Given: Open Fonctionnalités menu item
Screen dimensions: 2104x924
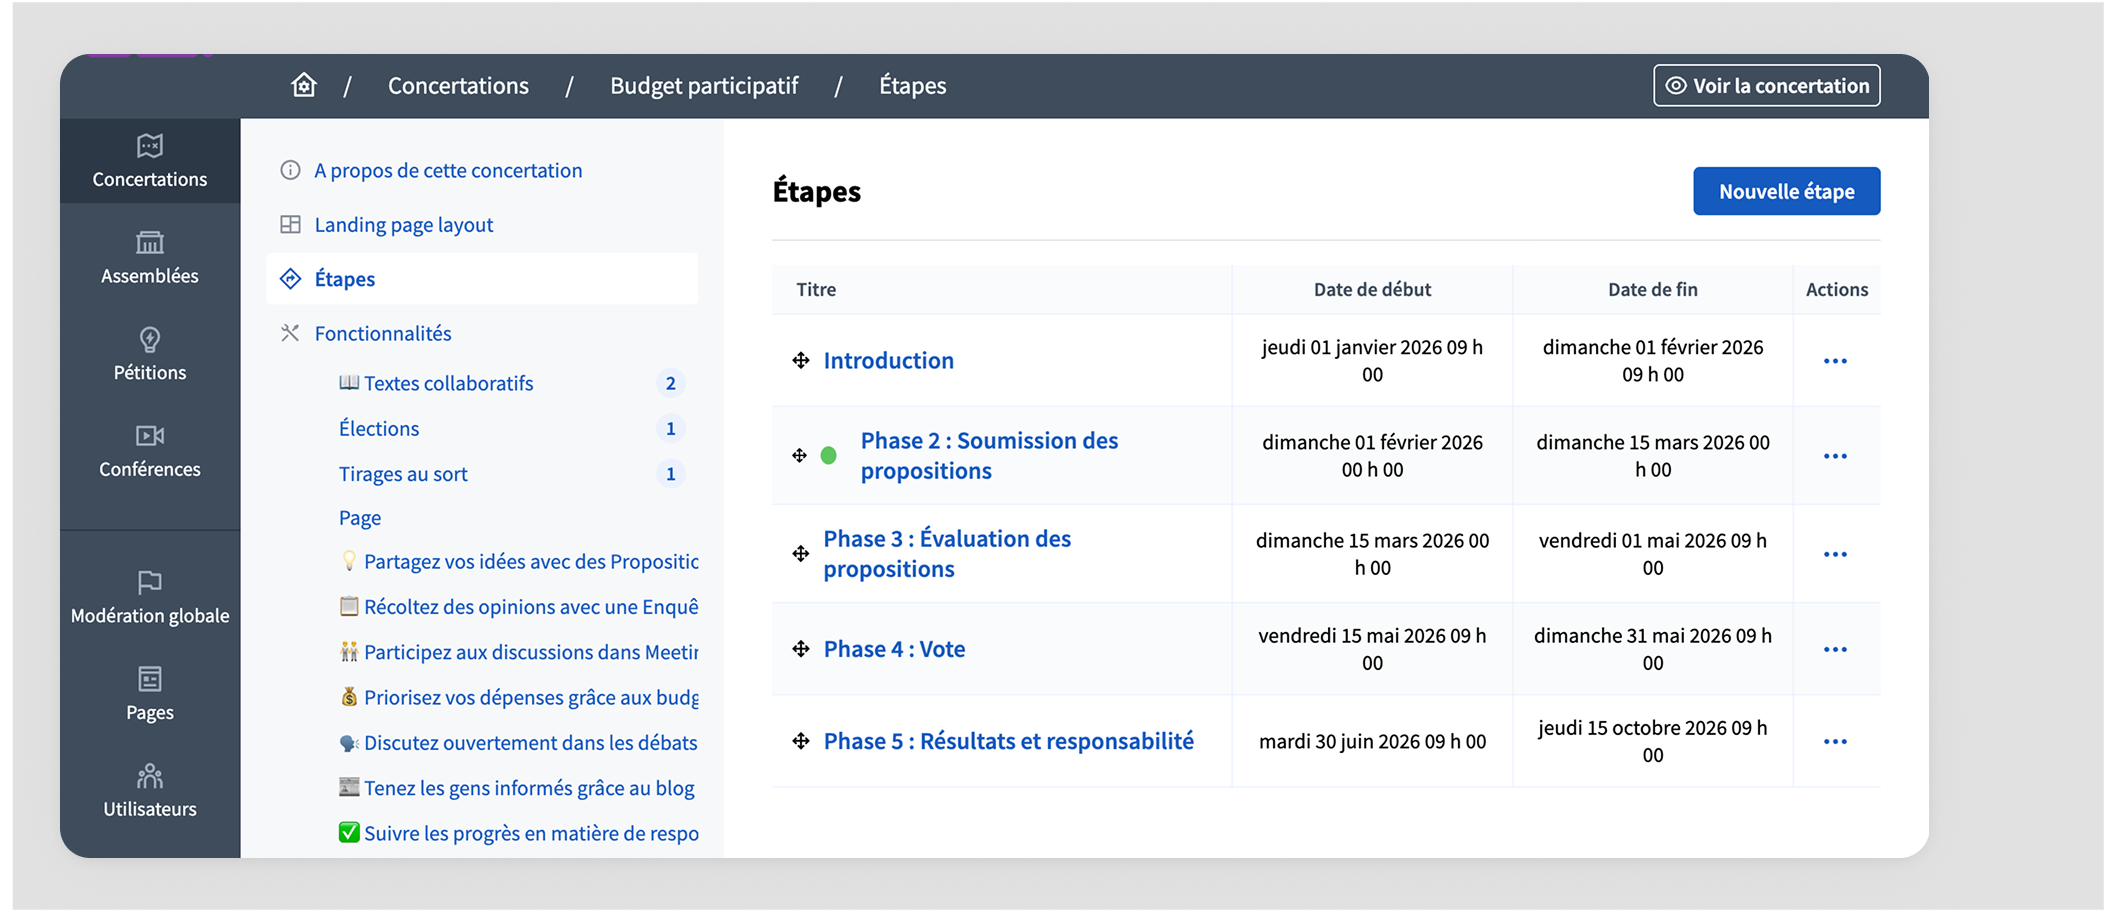Looking at the screenshot, I should pos(383,333).
